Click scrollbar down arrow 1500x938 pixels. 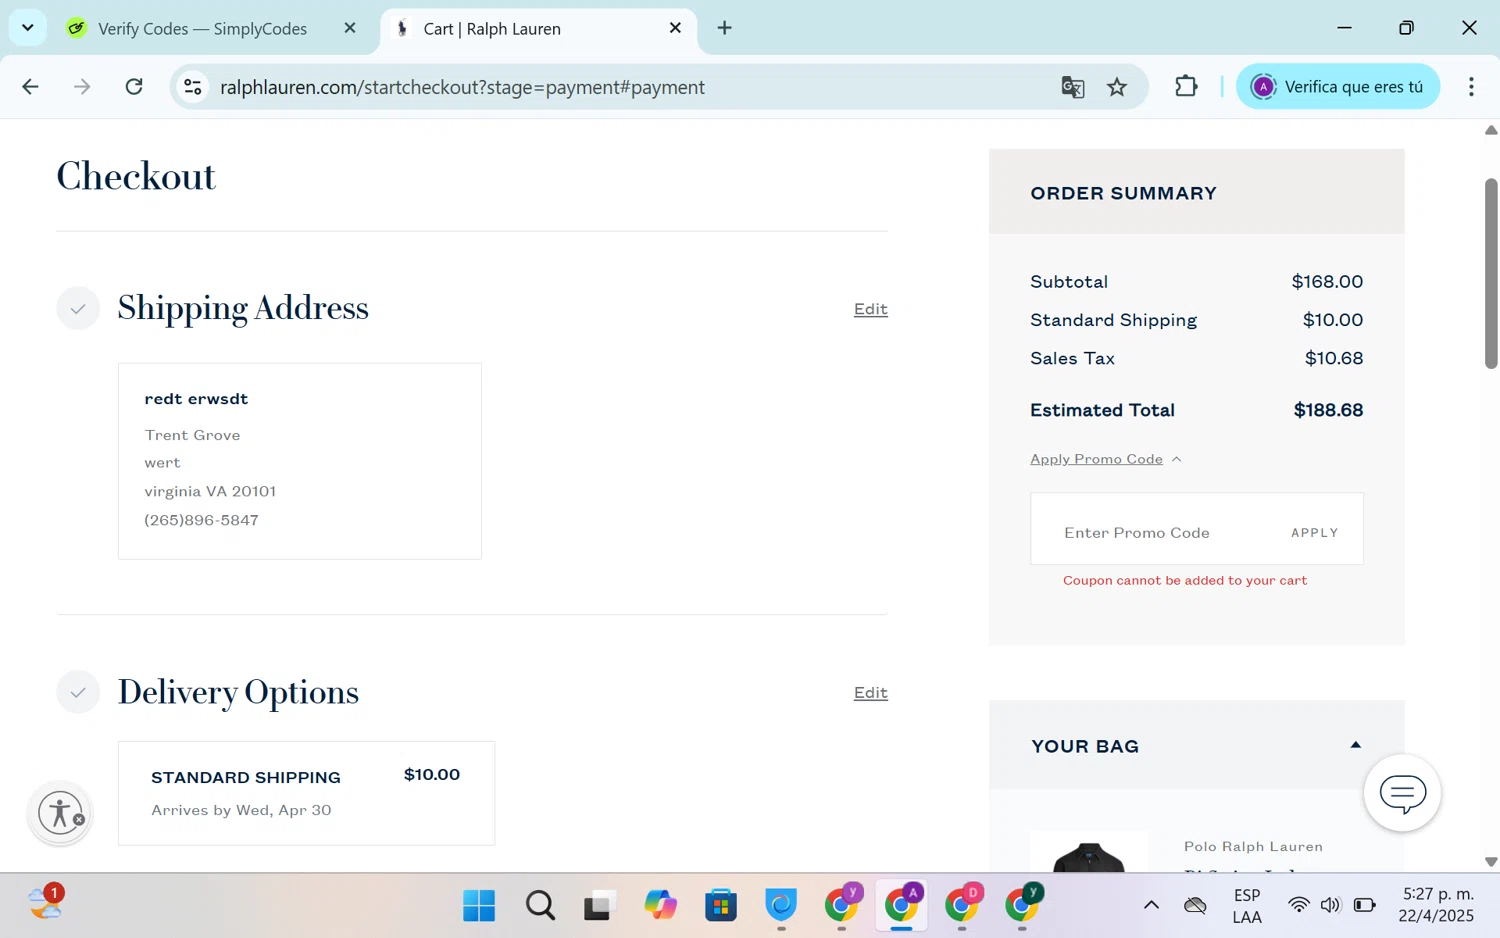[1491, 861]
